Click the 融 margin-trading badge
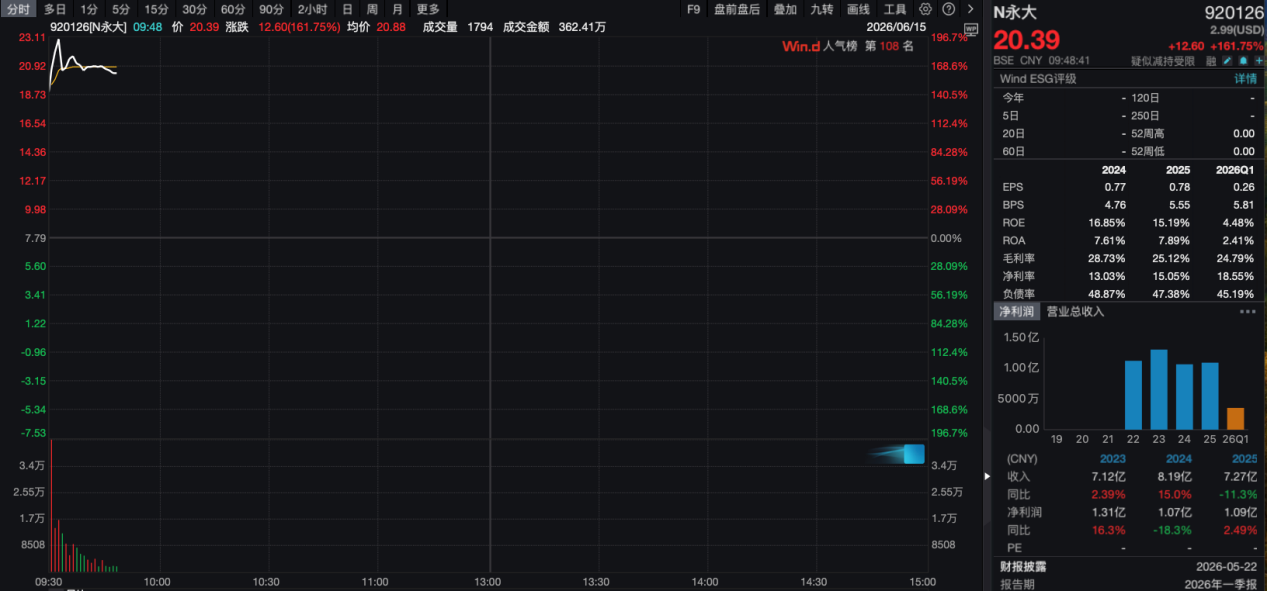 pyautogui.click(x=1211, y=61)
